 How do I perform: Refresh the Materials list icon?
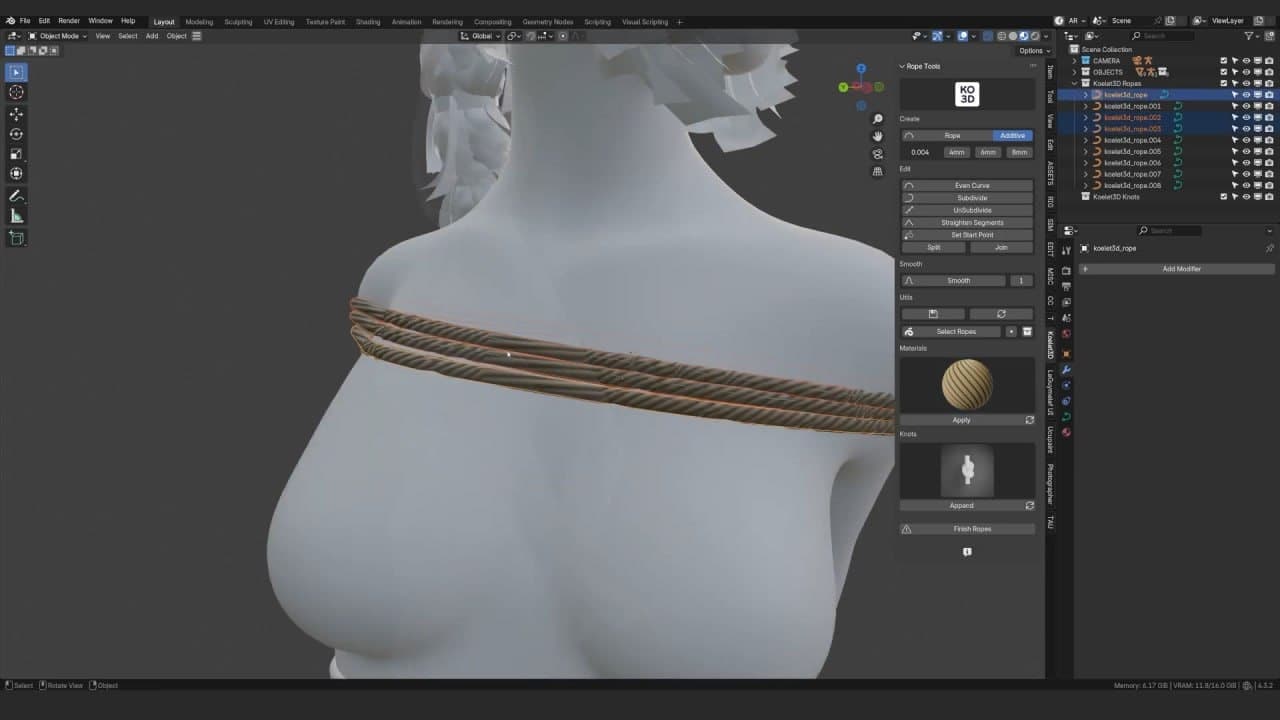(1029, 420)
